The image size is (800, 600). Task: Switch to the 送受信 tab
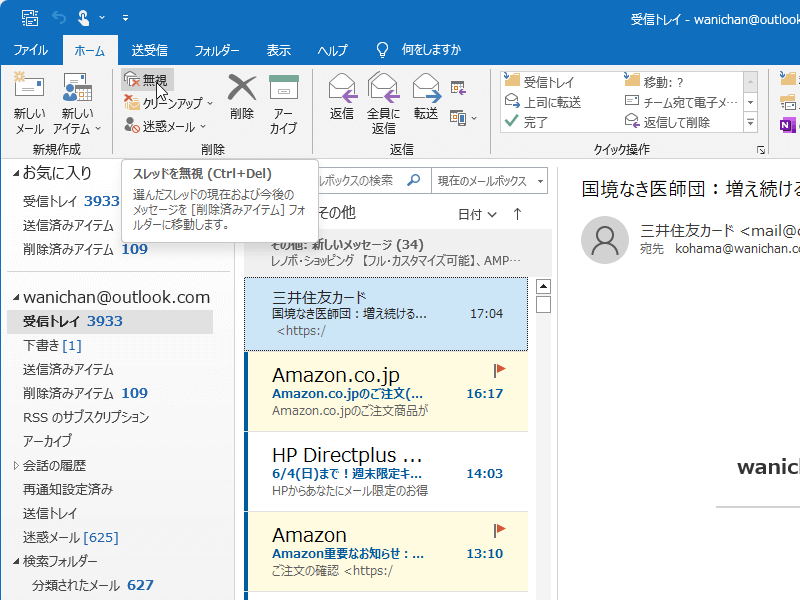149,50
